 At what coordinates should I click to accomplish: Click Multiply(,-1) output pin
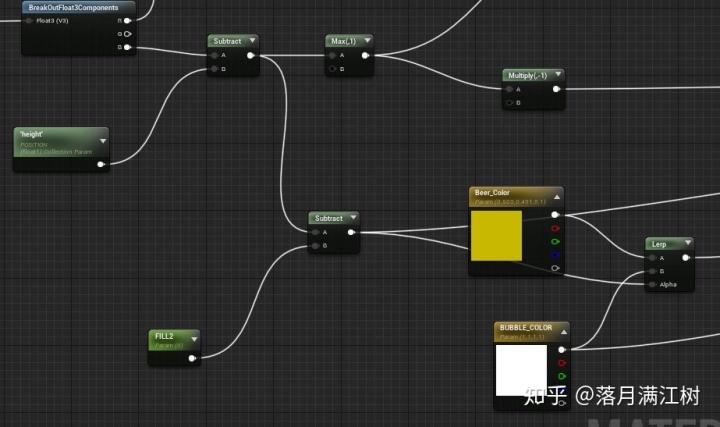(x=556, y=89)
